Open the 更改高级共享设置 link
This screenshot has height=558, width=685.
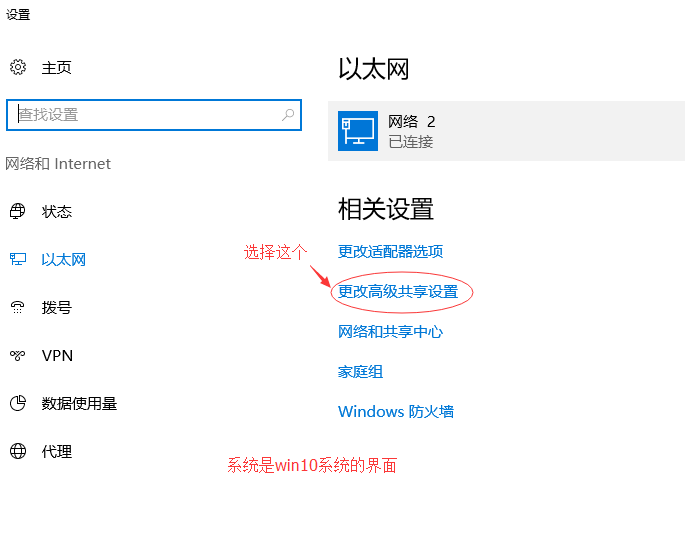pos(398,291)
